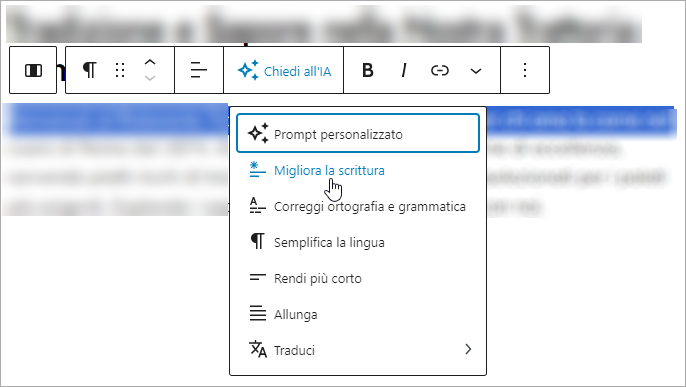This screenshot has width=686, height=387.
Task: Click the Traduci translate icon
Action: click(x=258, y=349)
